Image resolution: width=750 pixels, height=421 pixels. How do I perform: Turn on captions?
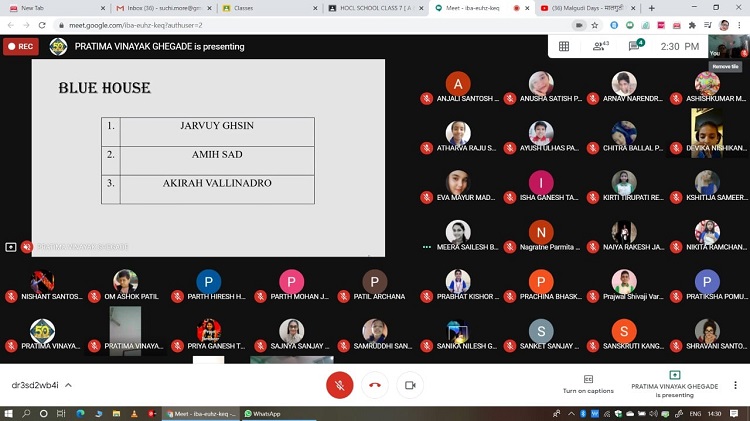[x=587, y=384]
